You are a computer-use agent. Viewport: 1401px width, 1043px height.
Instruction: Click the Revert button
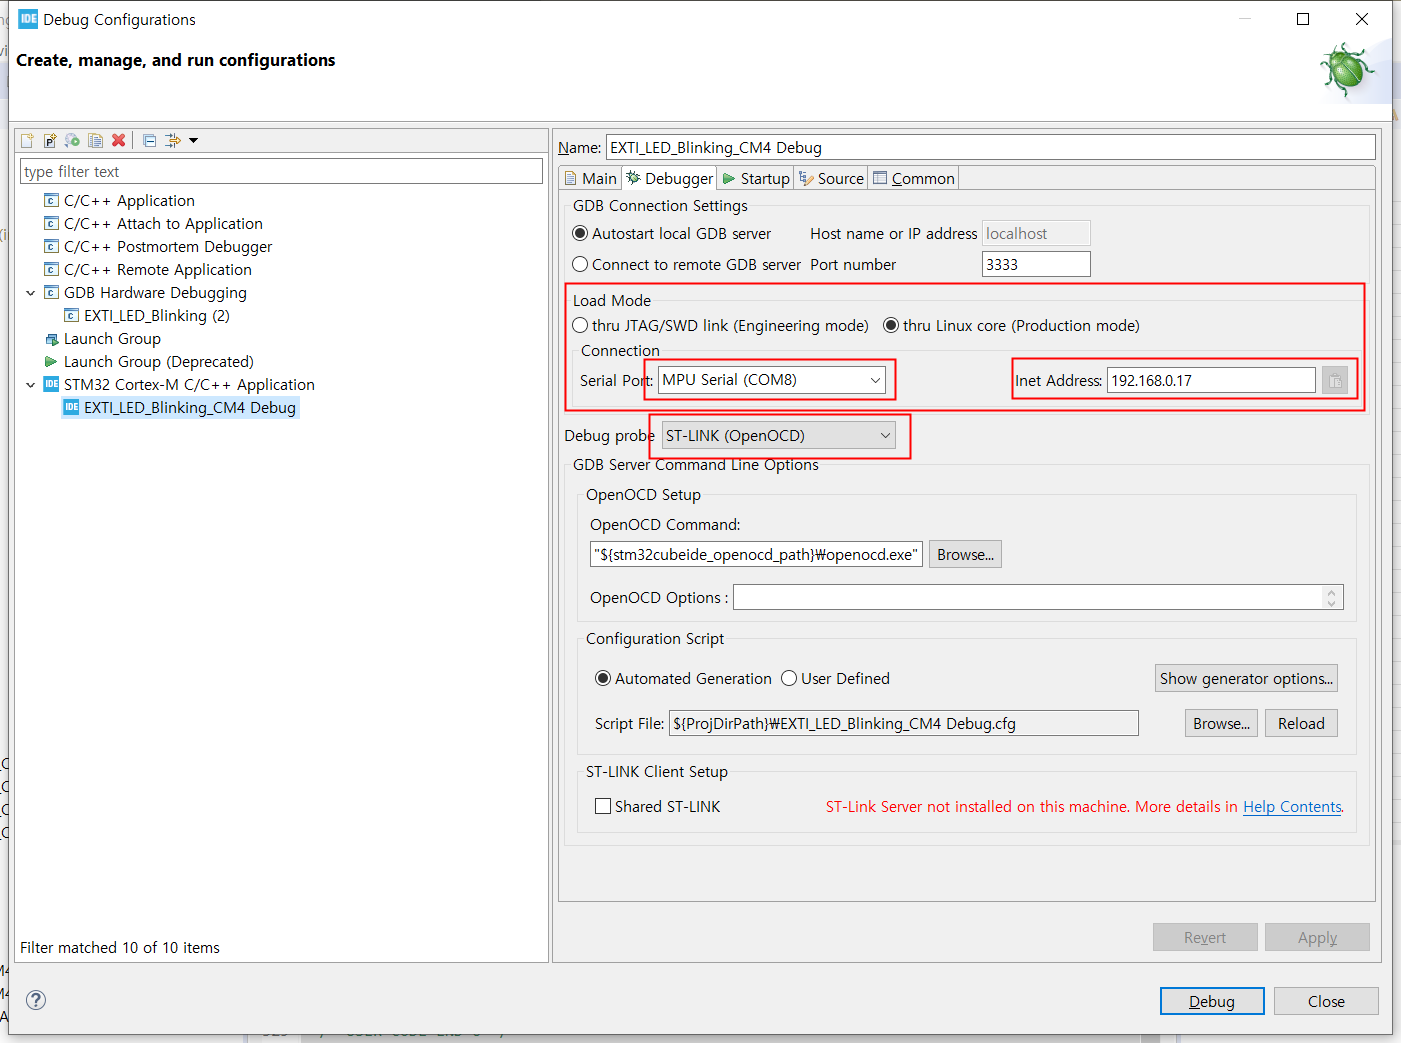point(1205,937)
